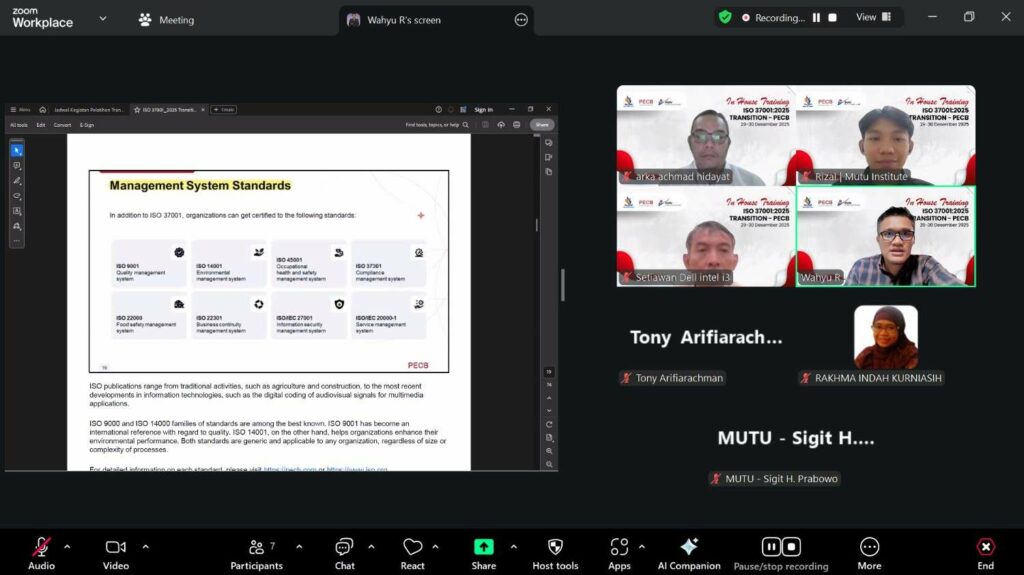Expand the Audio options chevron
The height and width of the screenshot is (575, 1024).
click(x=67, y=547)
